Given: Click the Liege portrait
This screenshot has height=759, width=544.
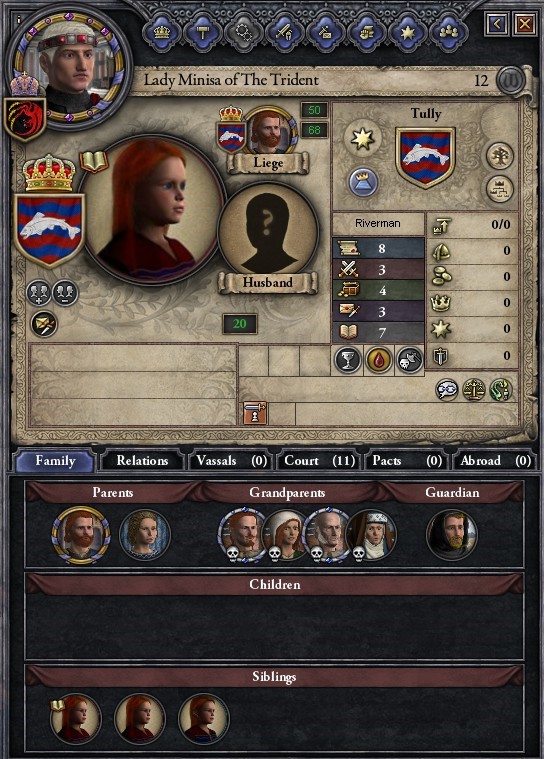Looking at the screenshot, I should (268, 131).
